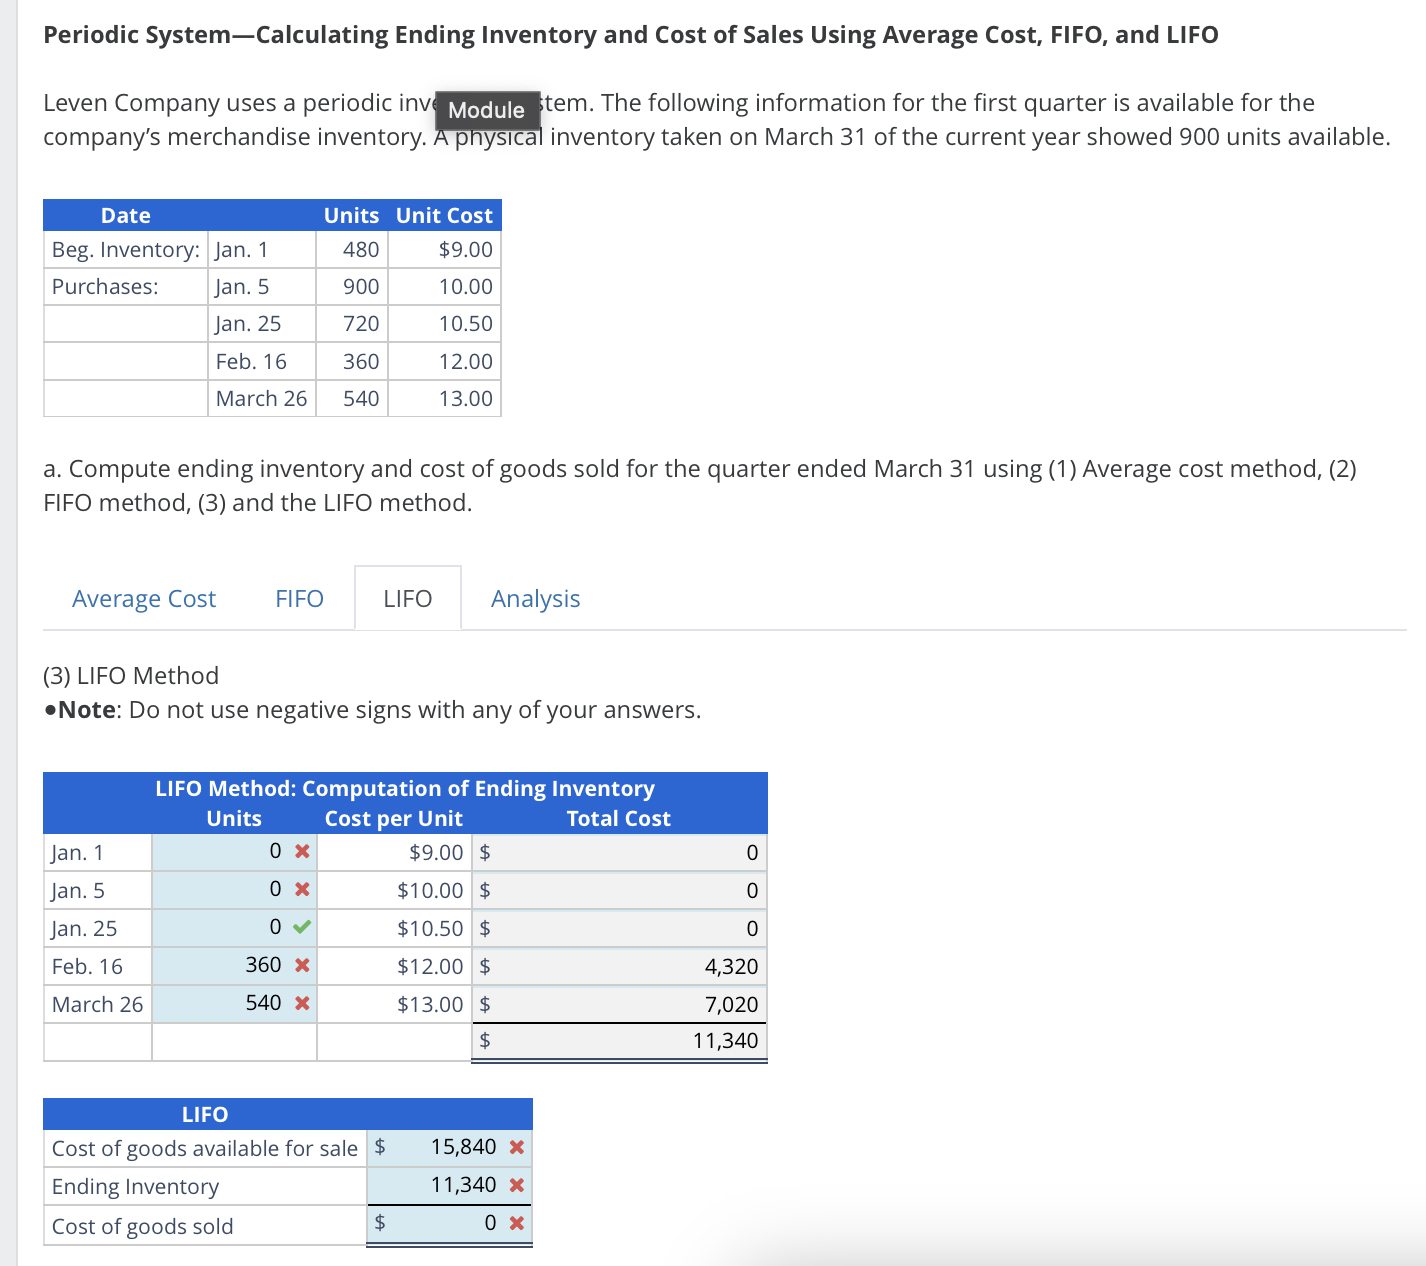Switch to the FIFO tab
Viewport: 1426px width, 1266px height.
(x=298, y=597)
